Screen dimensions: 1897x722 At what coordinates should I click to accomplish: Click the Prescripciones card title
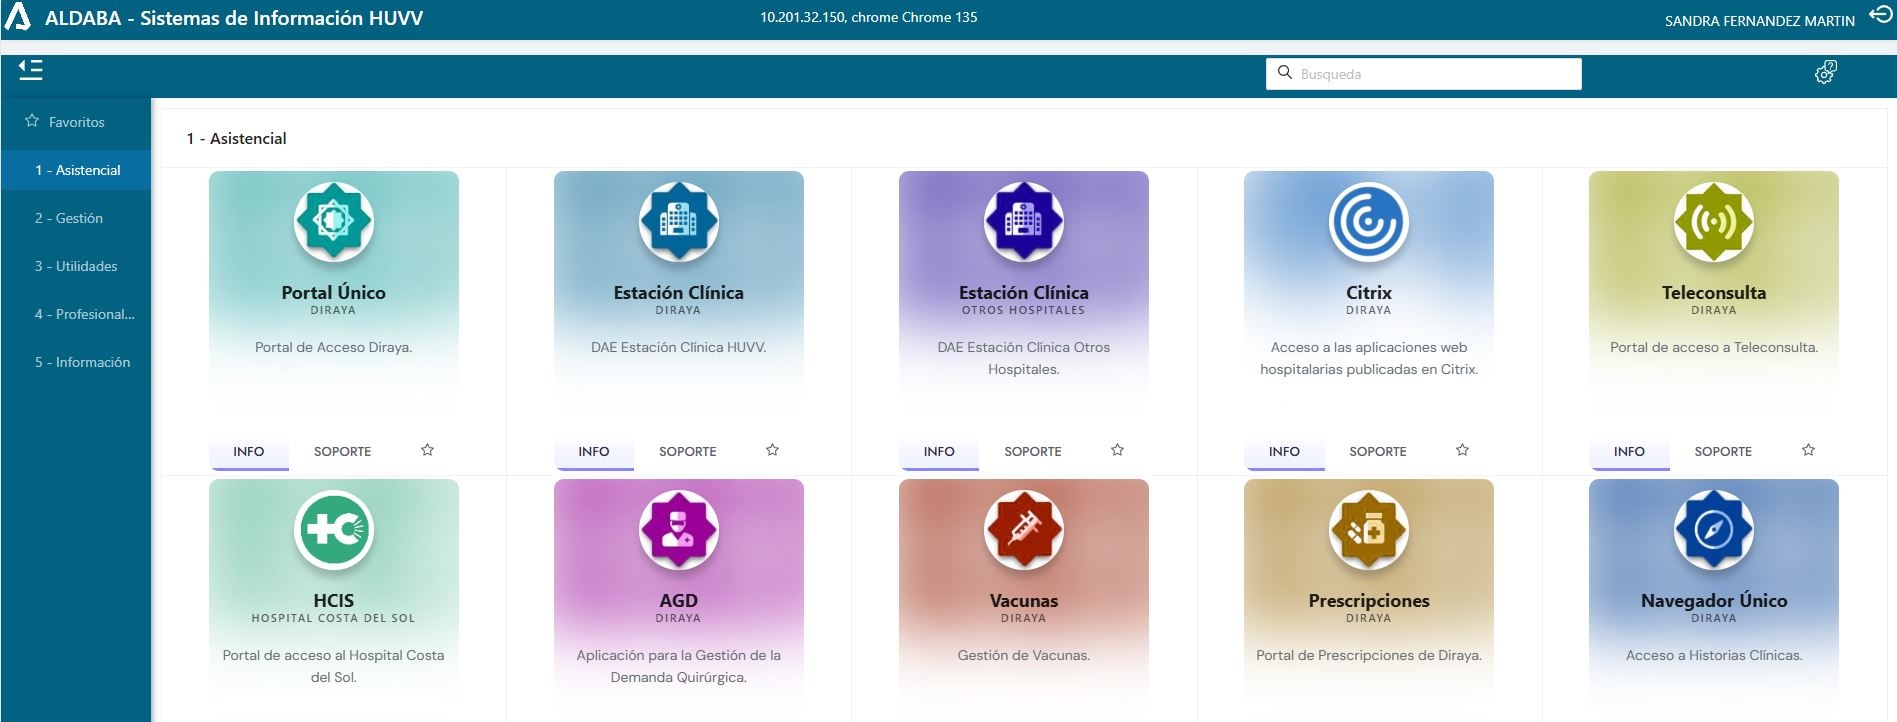pos(1369,601)
